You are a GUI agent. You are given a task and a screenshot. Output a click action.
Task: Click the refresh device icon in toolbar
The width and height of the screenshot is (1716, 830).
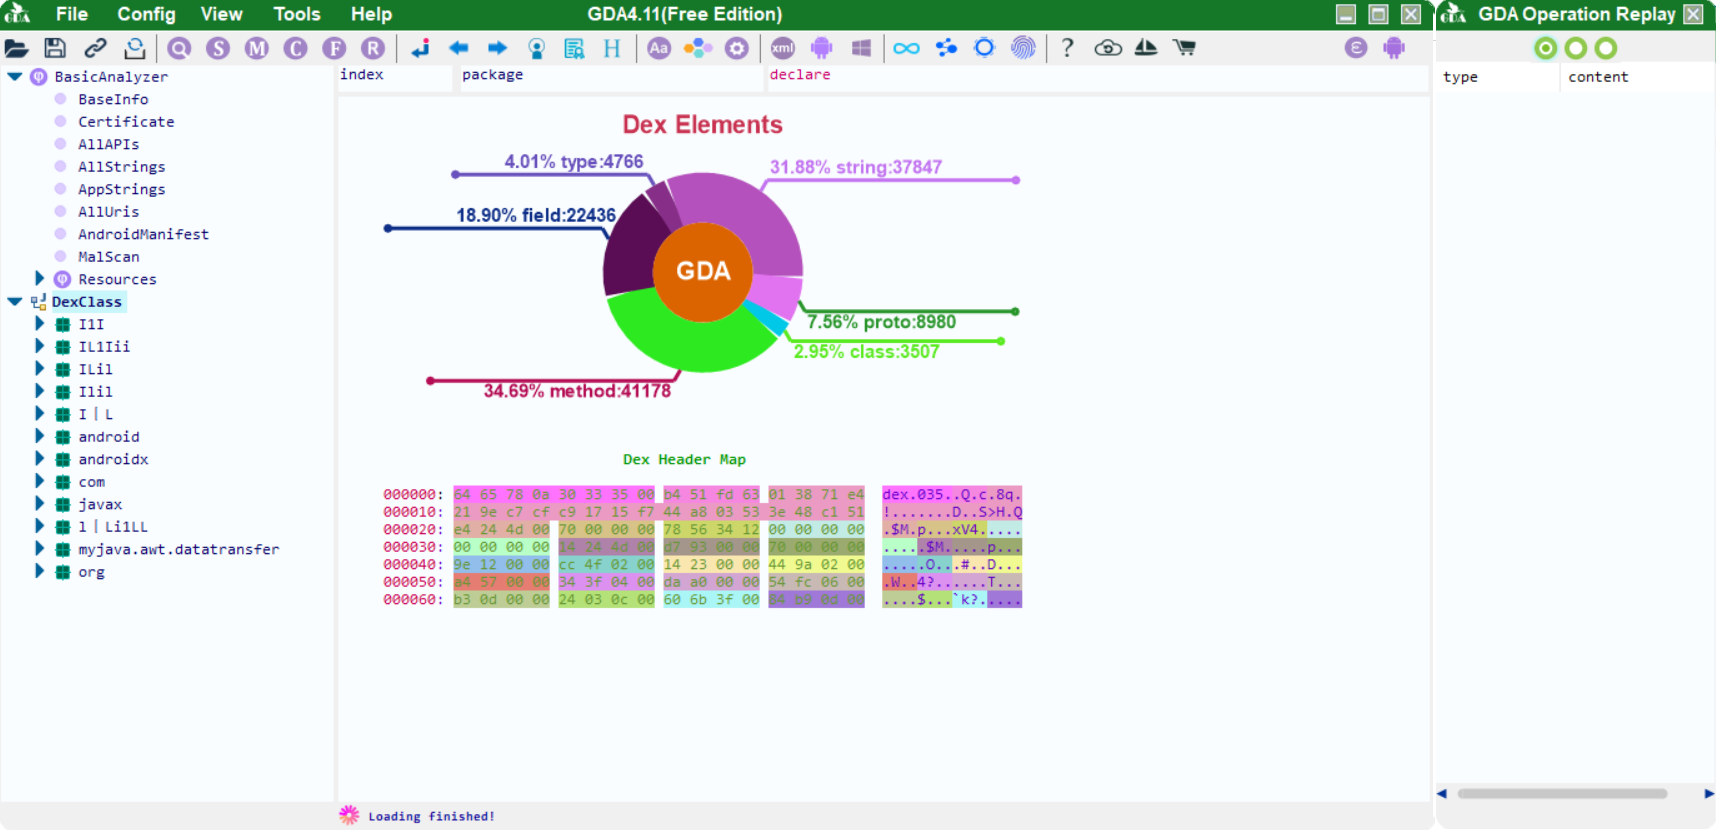(x=135, y=48)
